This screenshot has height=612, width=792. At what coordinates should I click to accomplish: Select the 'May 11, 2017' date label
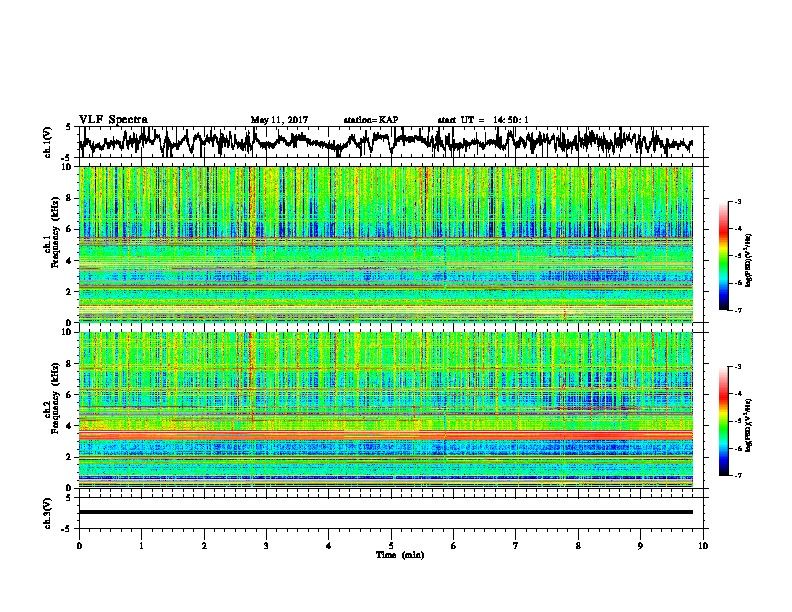(279, 120)
